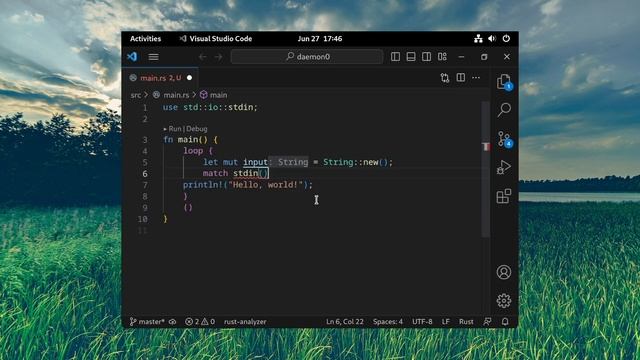Screen dimensions: 640x360
Task: Click the 'loop' keyword on line 4
Action: (193, 151)
